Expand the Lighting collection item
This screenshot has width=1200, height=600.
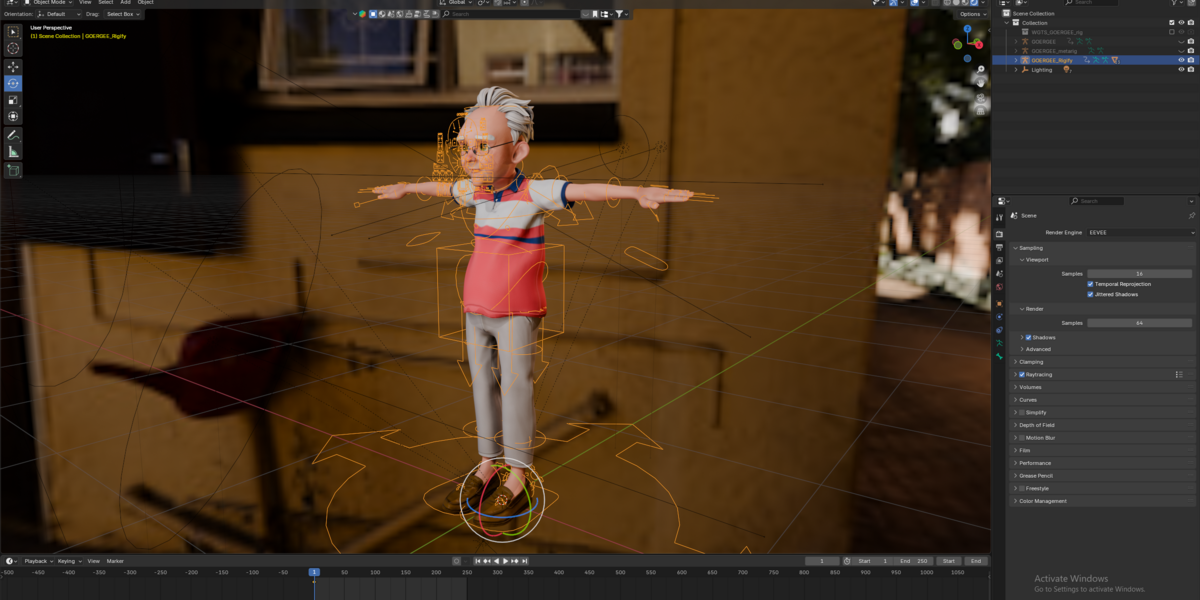click(x=1016, y=70)
